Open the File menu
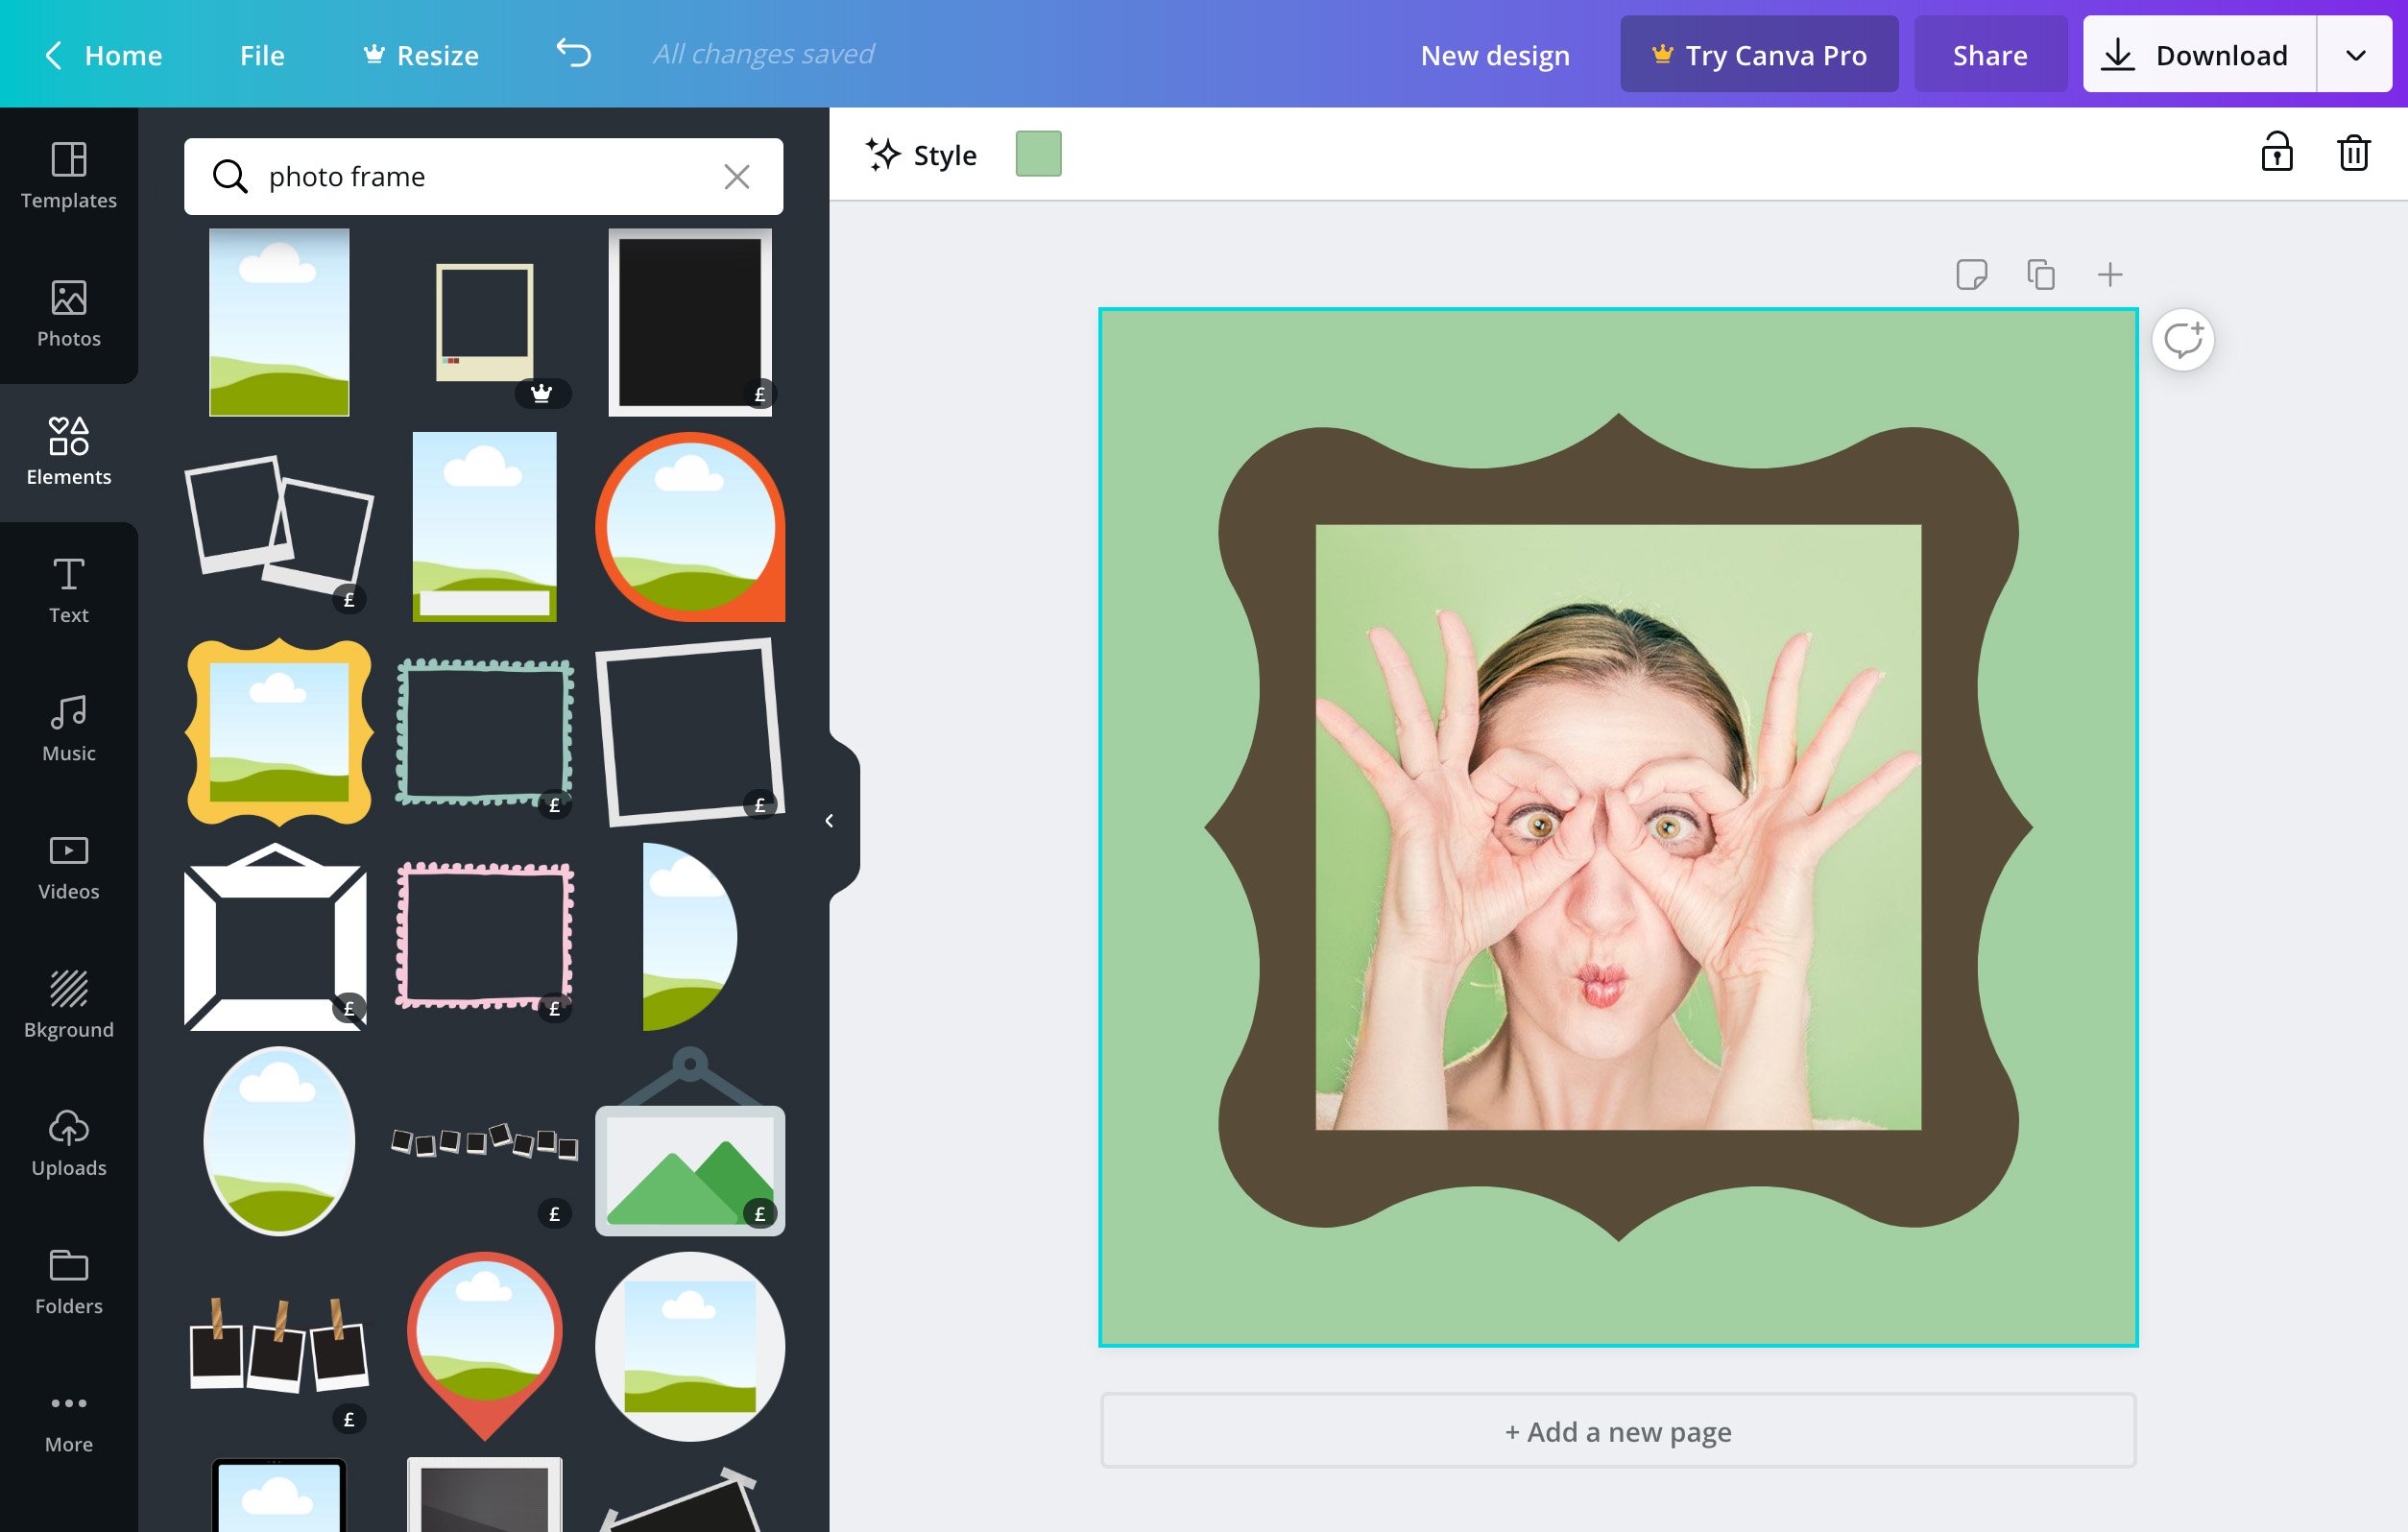Screen dimensions: 2408x1532 click(261, 53)
